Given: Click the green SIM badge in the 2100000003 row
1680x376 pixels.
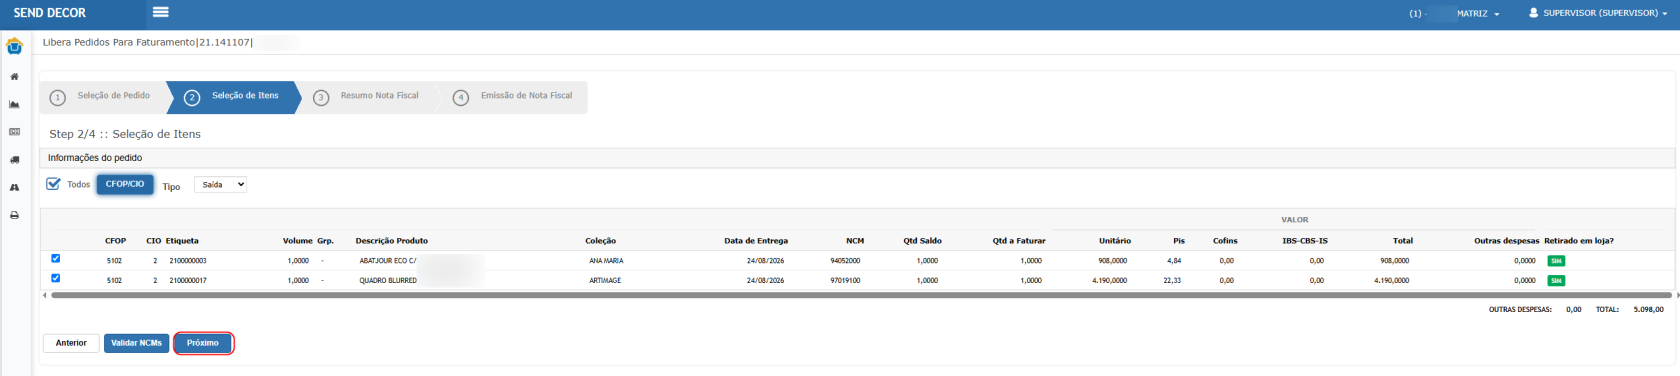Looking at the screenshot, I should pyautogui.click(x=1556, y=261).
